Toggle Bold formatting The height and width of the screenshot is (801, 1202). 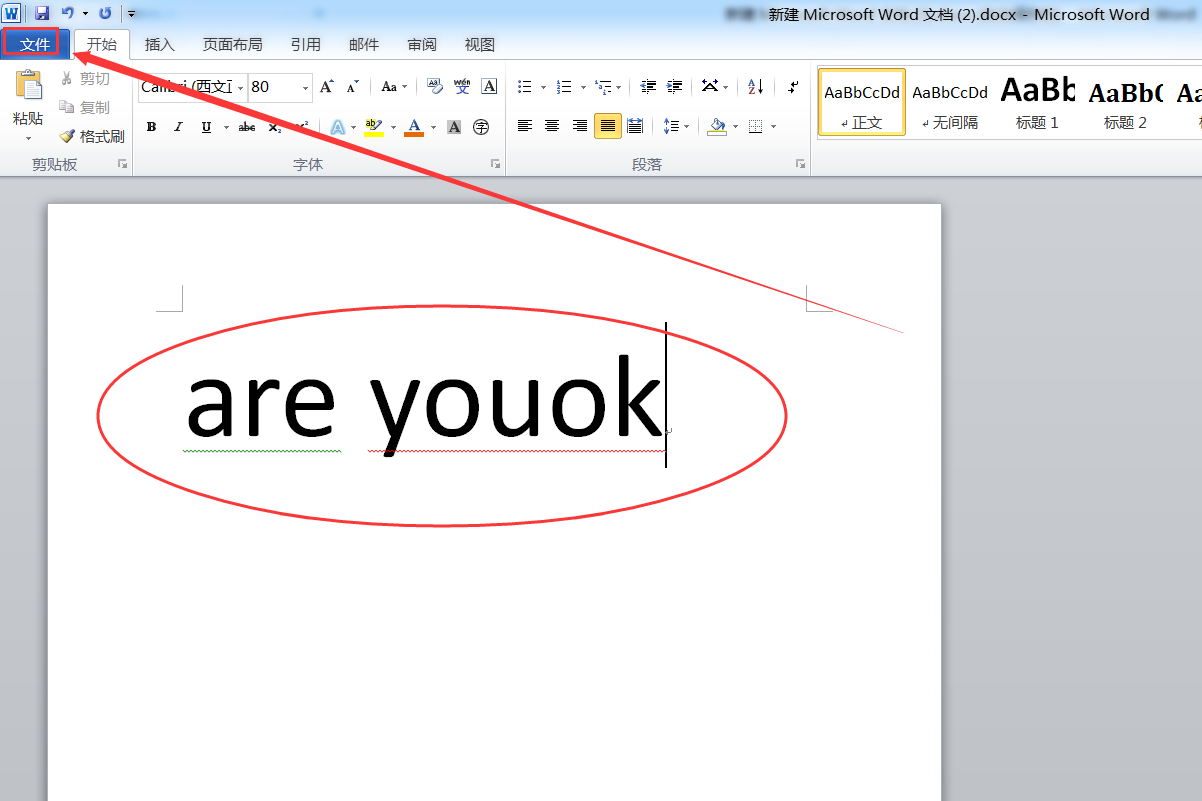[x=151, y=127]
